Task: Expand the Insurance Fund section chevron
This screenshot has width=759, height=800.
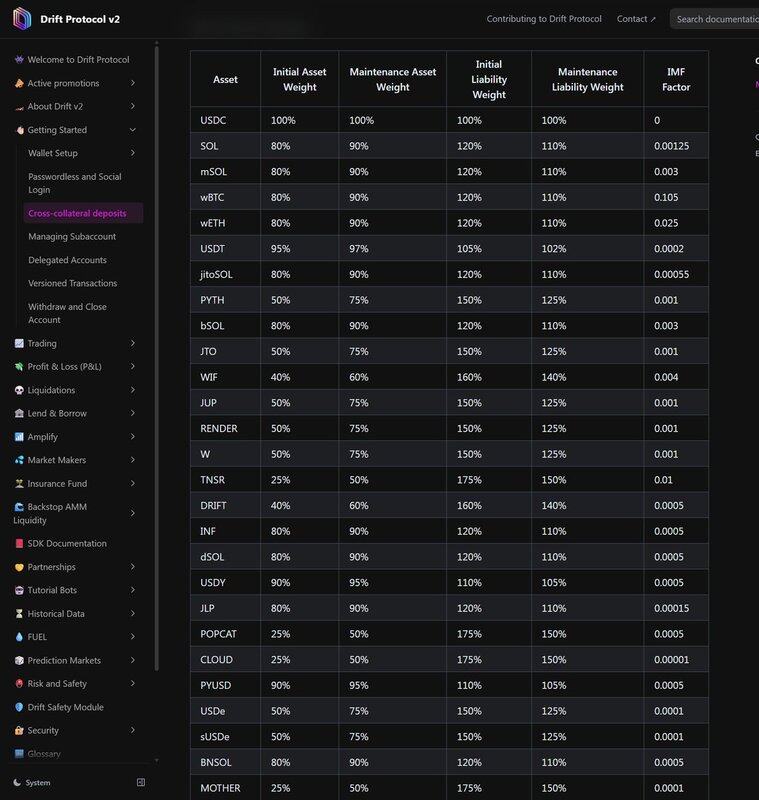Action: (133, 484)
